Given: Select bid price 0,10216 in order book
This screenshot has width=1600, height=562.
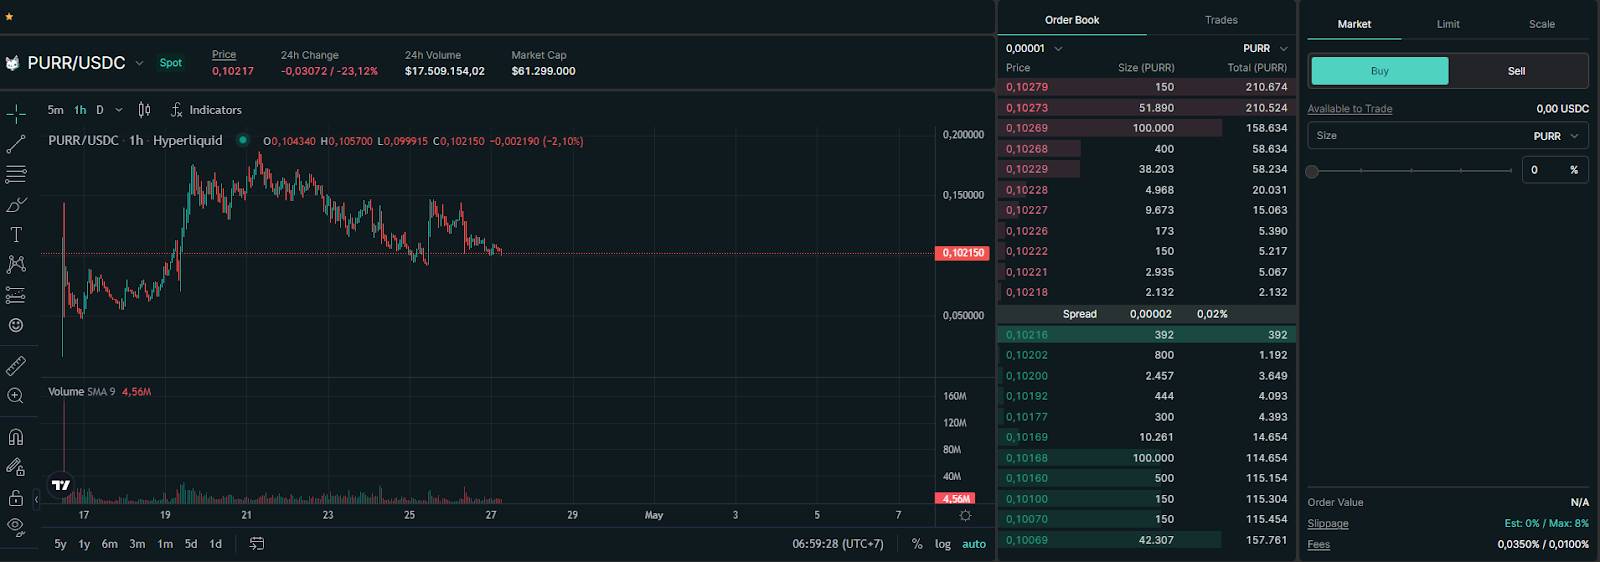Looking at the screenshot, I should coord(1027,335).
